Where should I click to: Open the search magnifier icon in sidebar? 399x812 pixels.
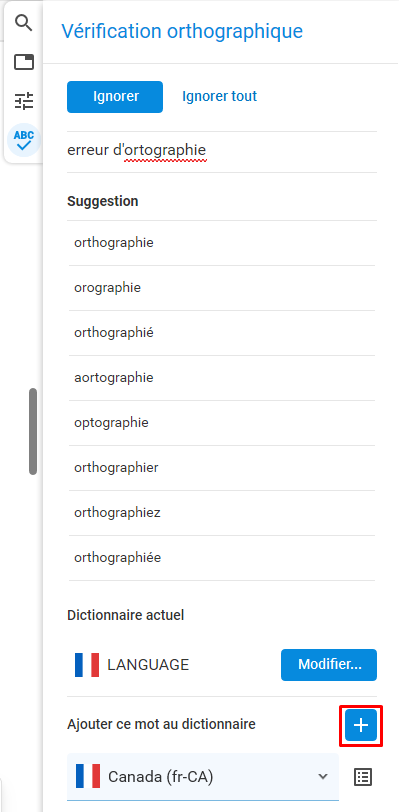point(24,23)
